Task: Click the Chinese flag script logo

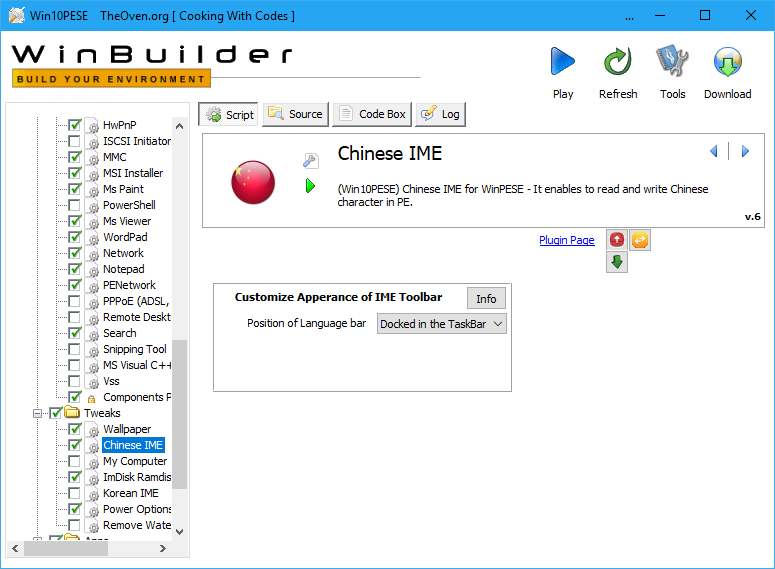Action: tap(253, 182)
